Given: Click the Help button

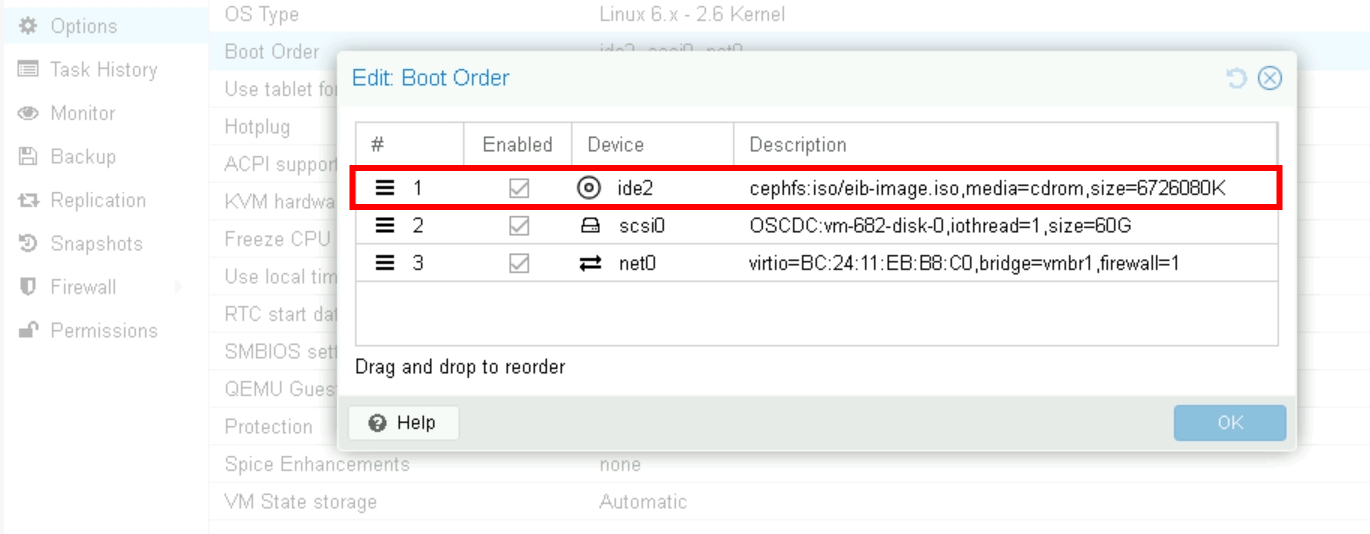Looking at the screenshot, I should tap(403, 423).
